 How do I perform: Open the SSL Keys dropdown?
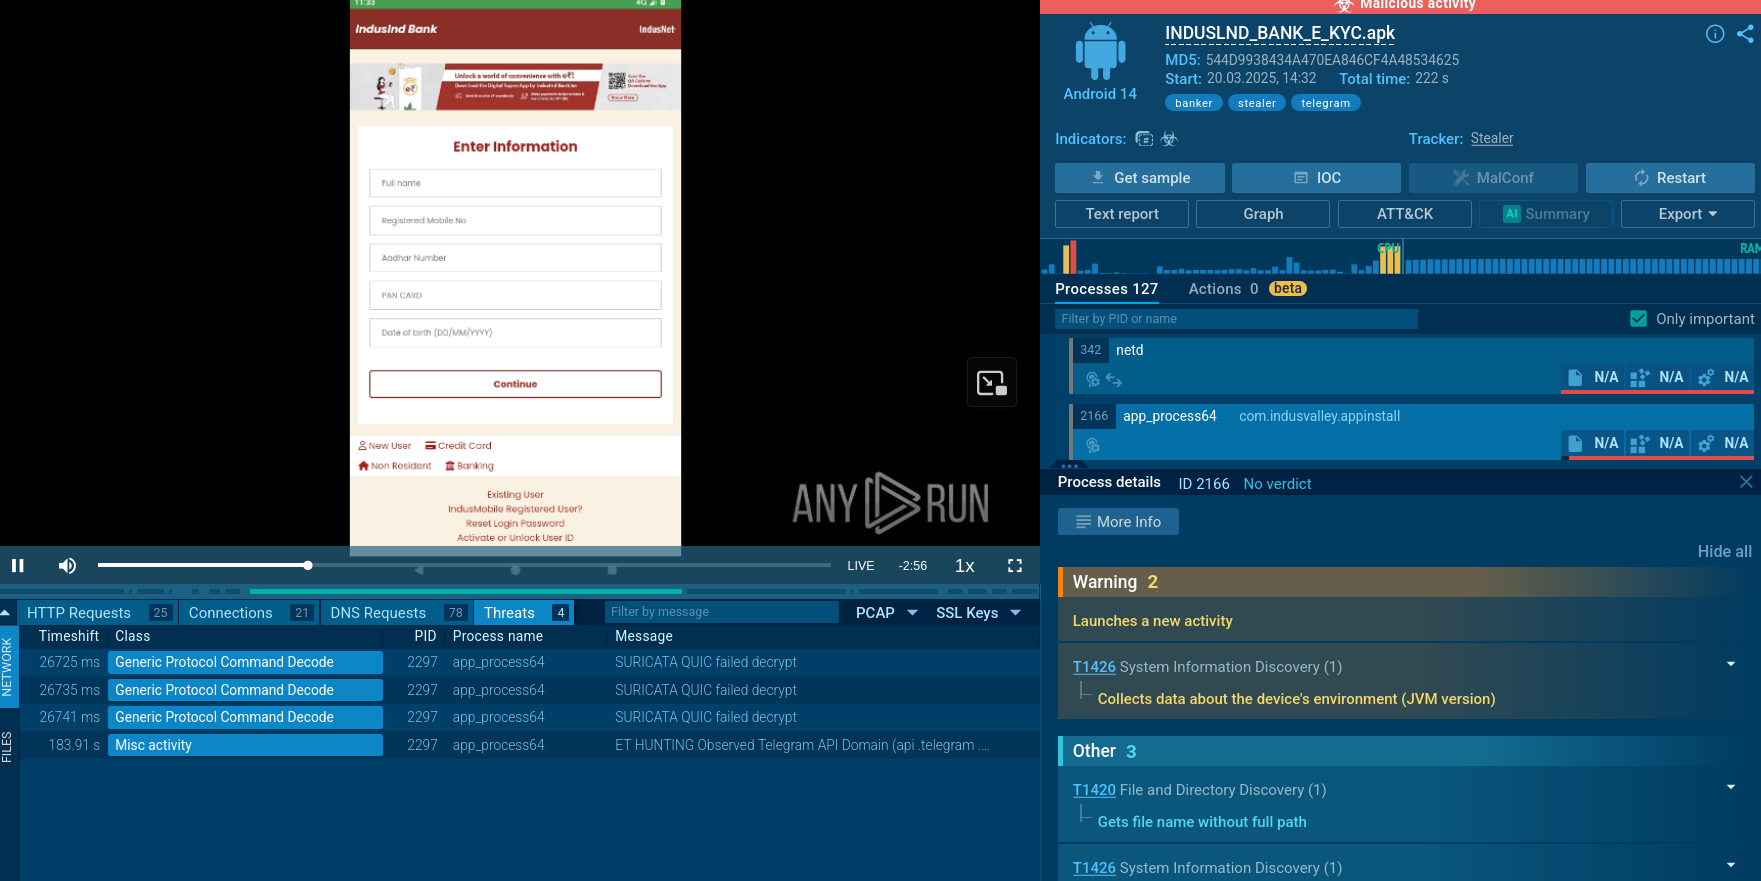click(978, 613)
